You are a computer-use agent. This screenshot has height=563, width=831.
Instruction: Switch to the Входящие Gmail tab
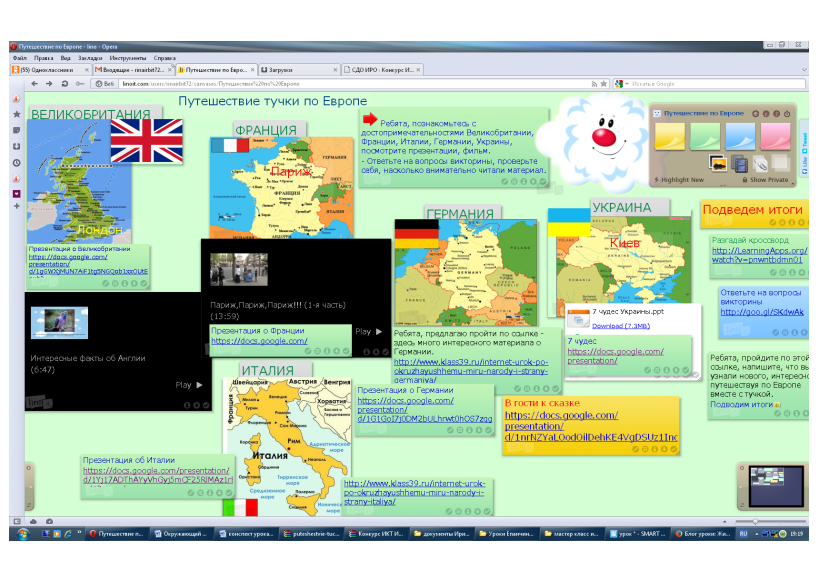[x=133, y=69]
